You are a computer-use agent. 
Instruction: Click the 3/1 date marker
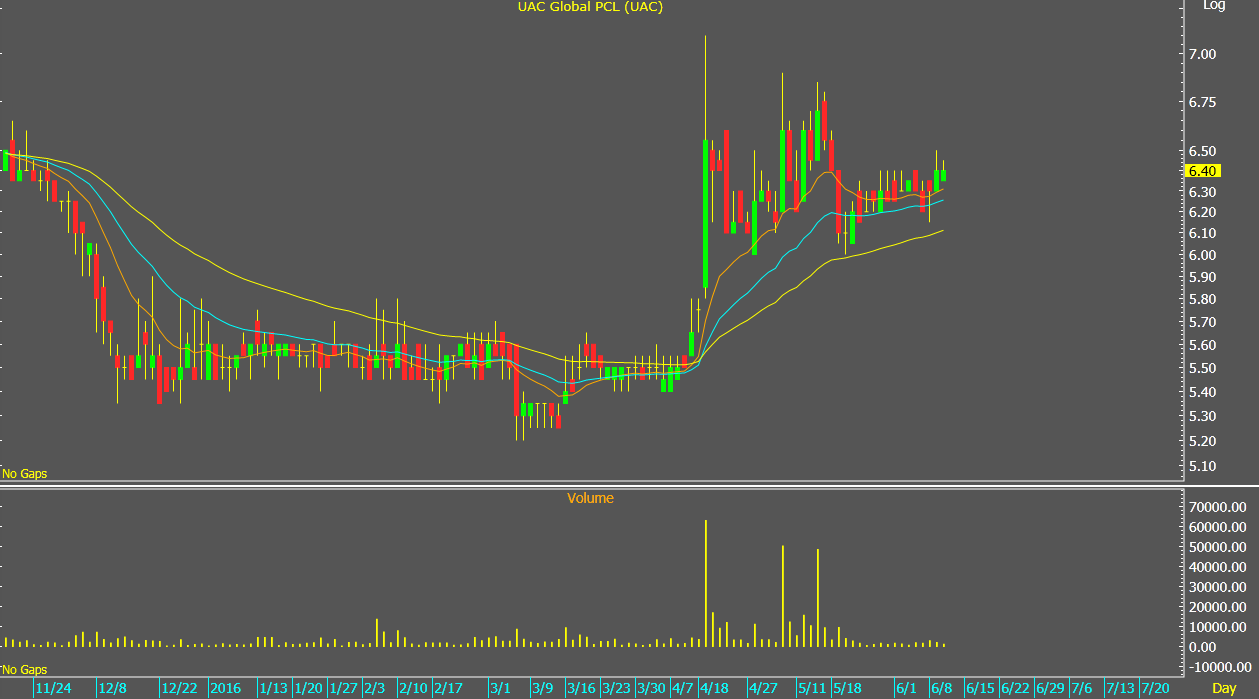[501, 688]
